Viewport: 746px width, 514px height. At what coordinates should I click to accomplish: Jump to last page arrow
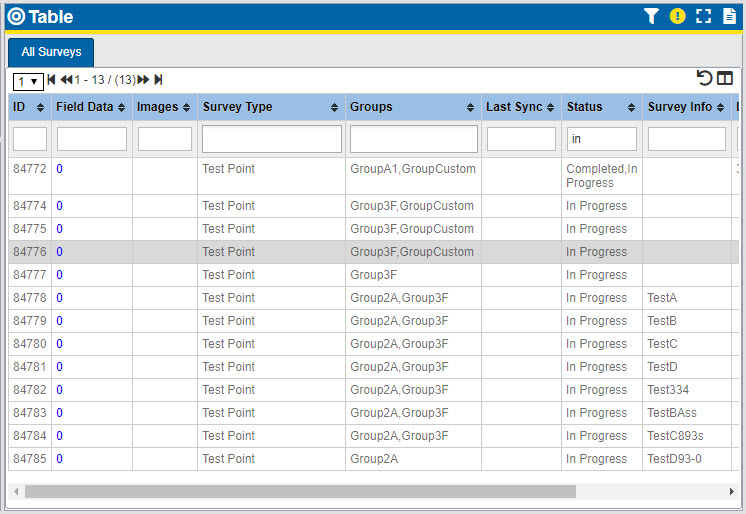click(x=158, y=79)
